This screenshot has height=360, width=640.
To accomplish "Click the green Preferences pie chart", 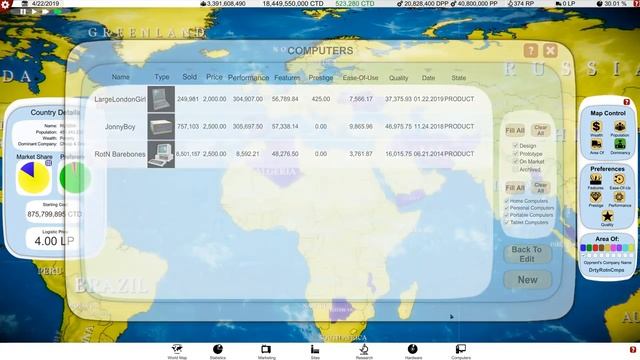I will 75,178.
